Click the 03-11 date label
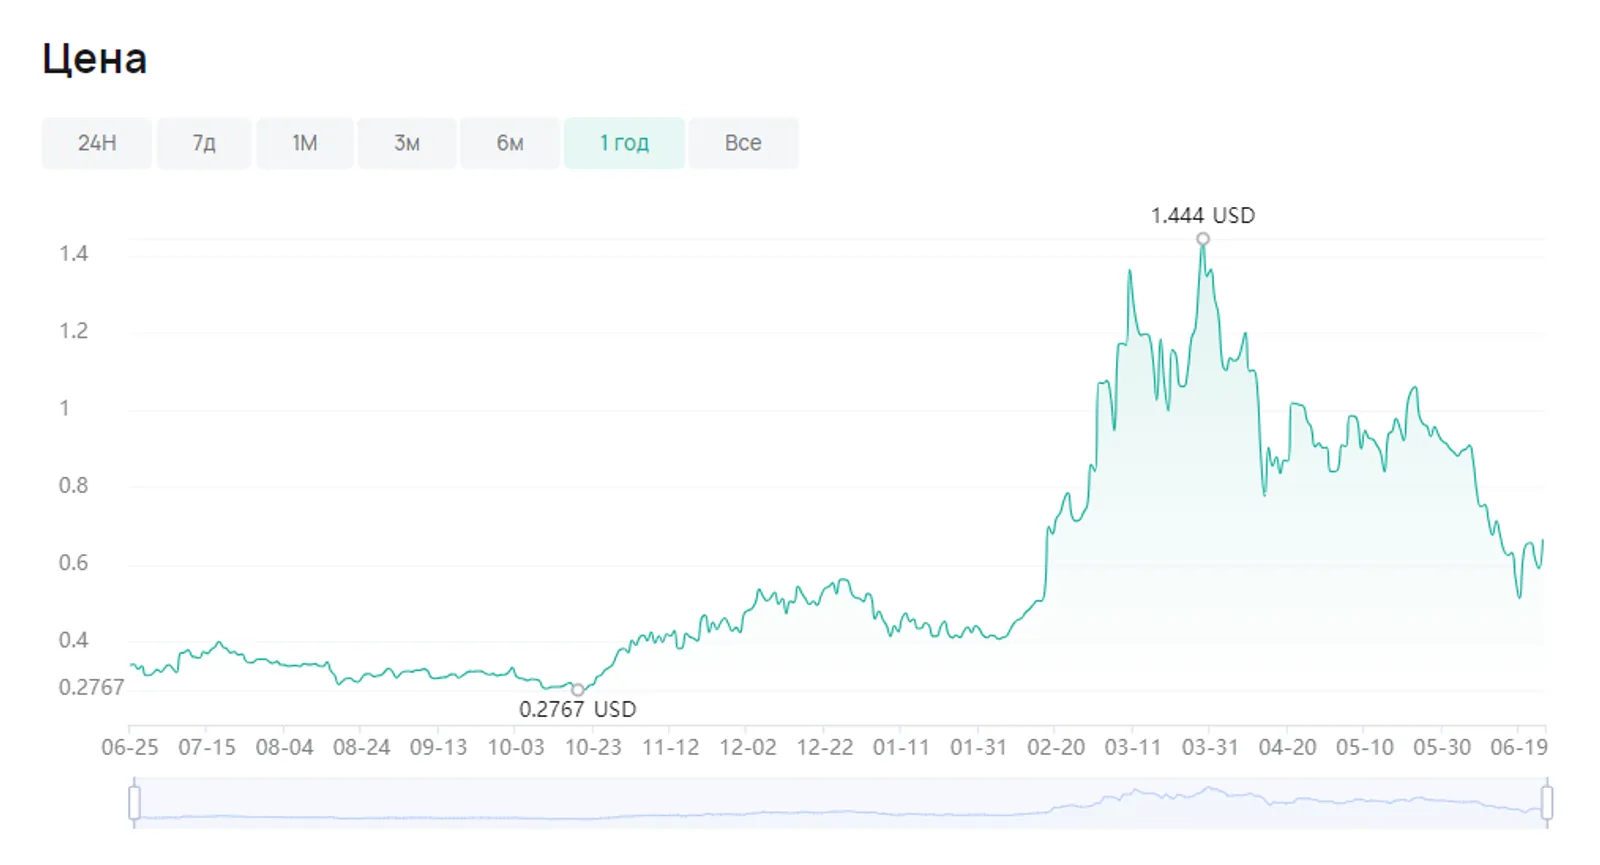Image resolution: width=1600 pixels, height=865 pixels. point(1133,747)
